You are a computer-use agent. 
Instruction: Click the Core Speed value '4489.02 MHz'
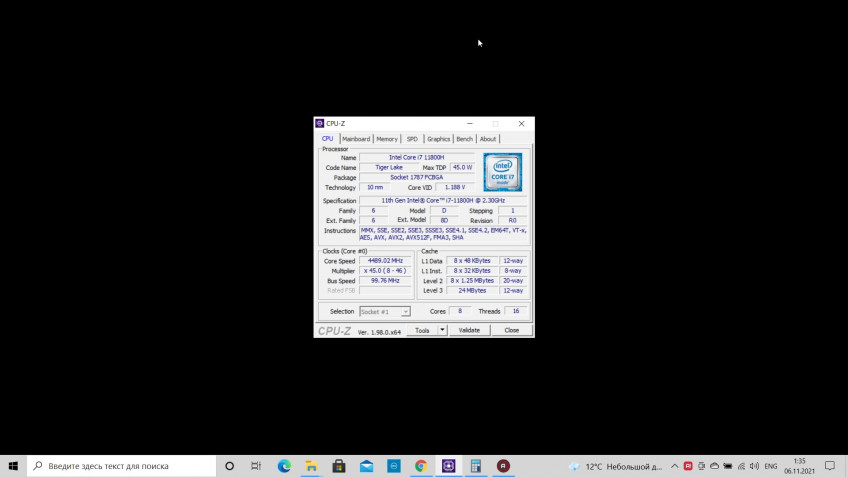pos(385,261)
